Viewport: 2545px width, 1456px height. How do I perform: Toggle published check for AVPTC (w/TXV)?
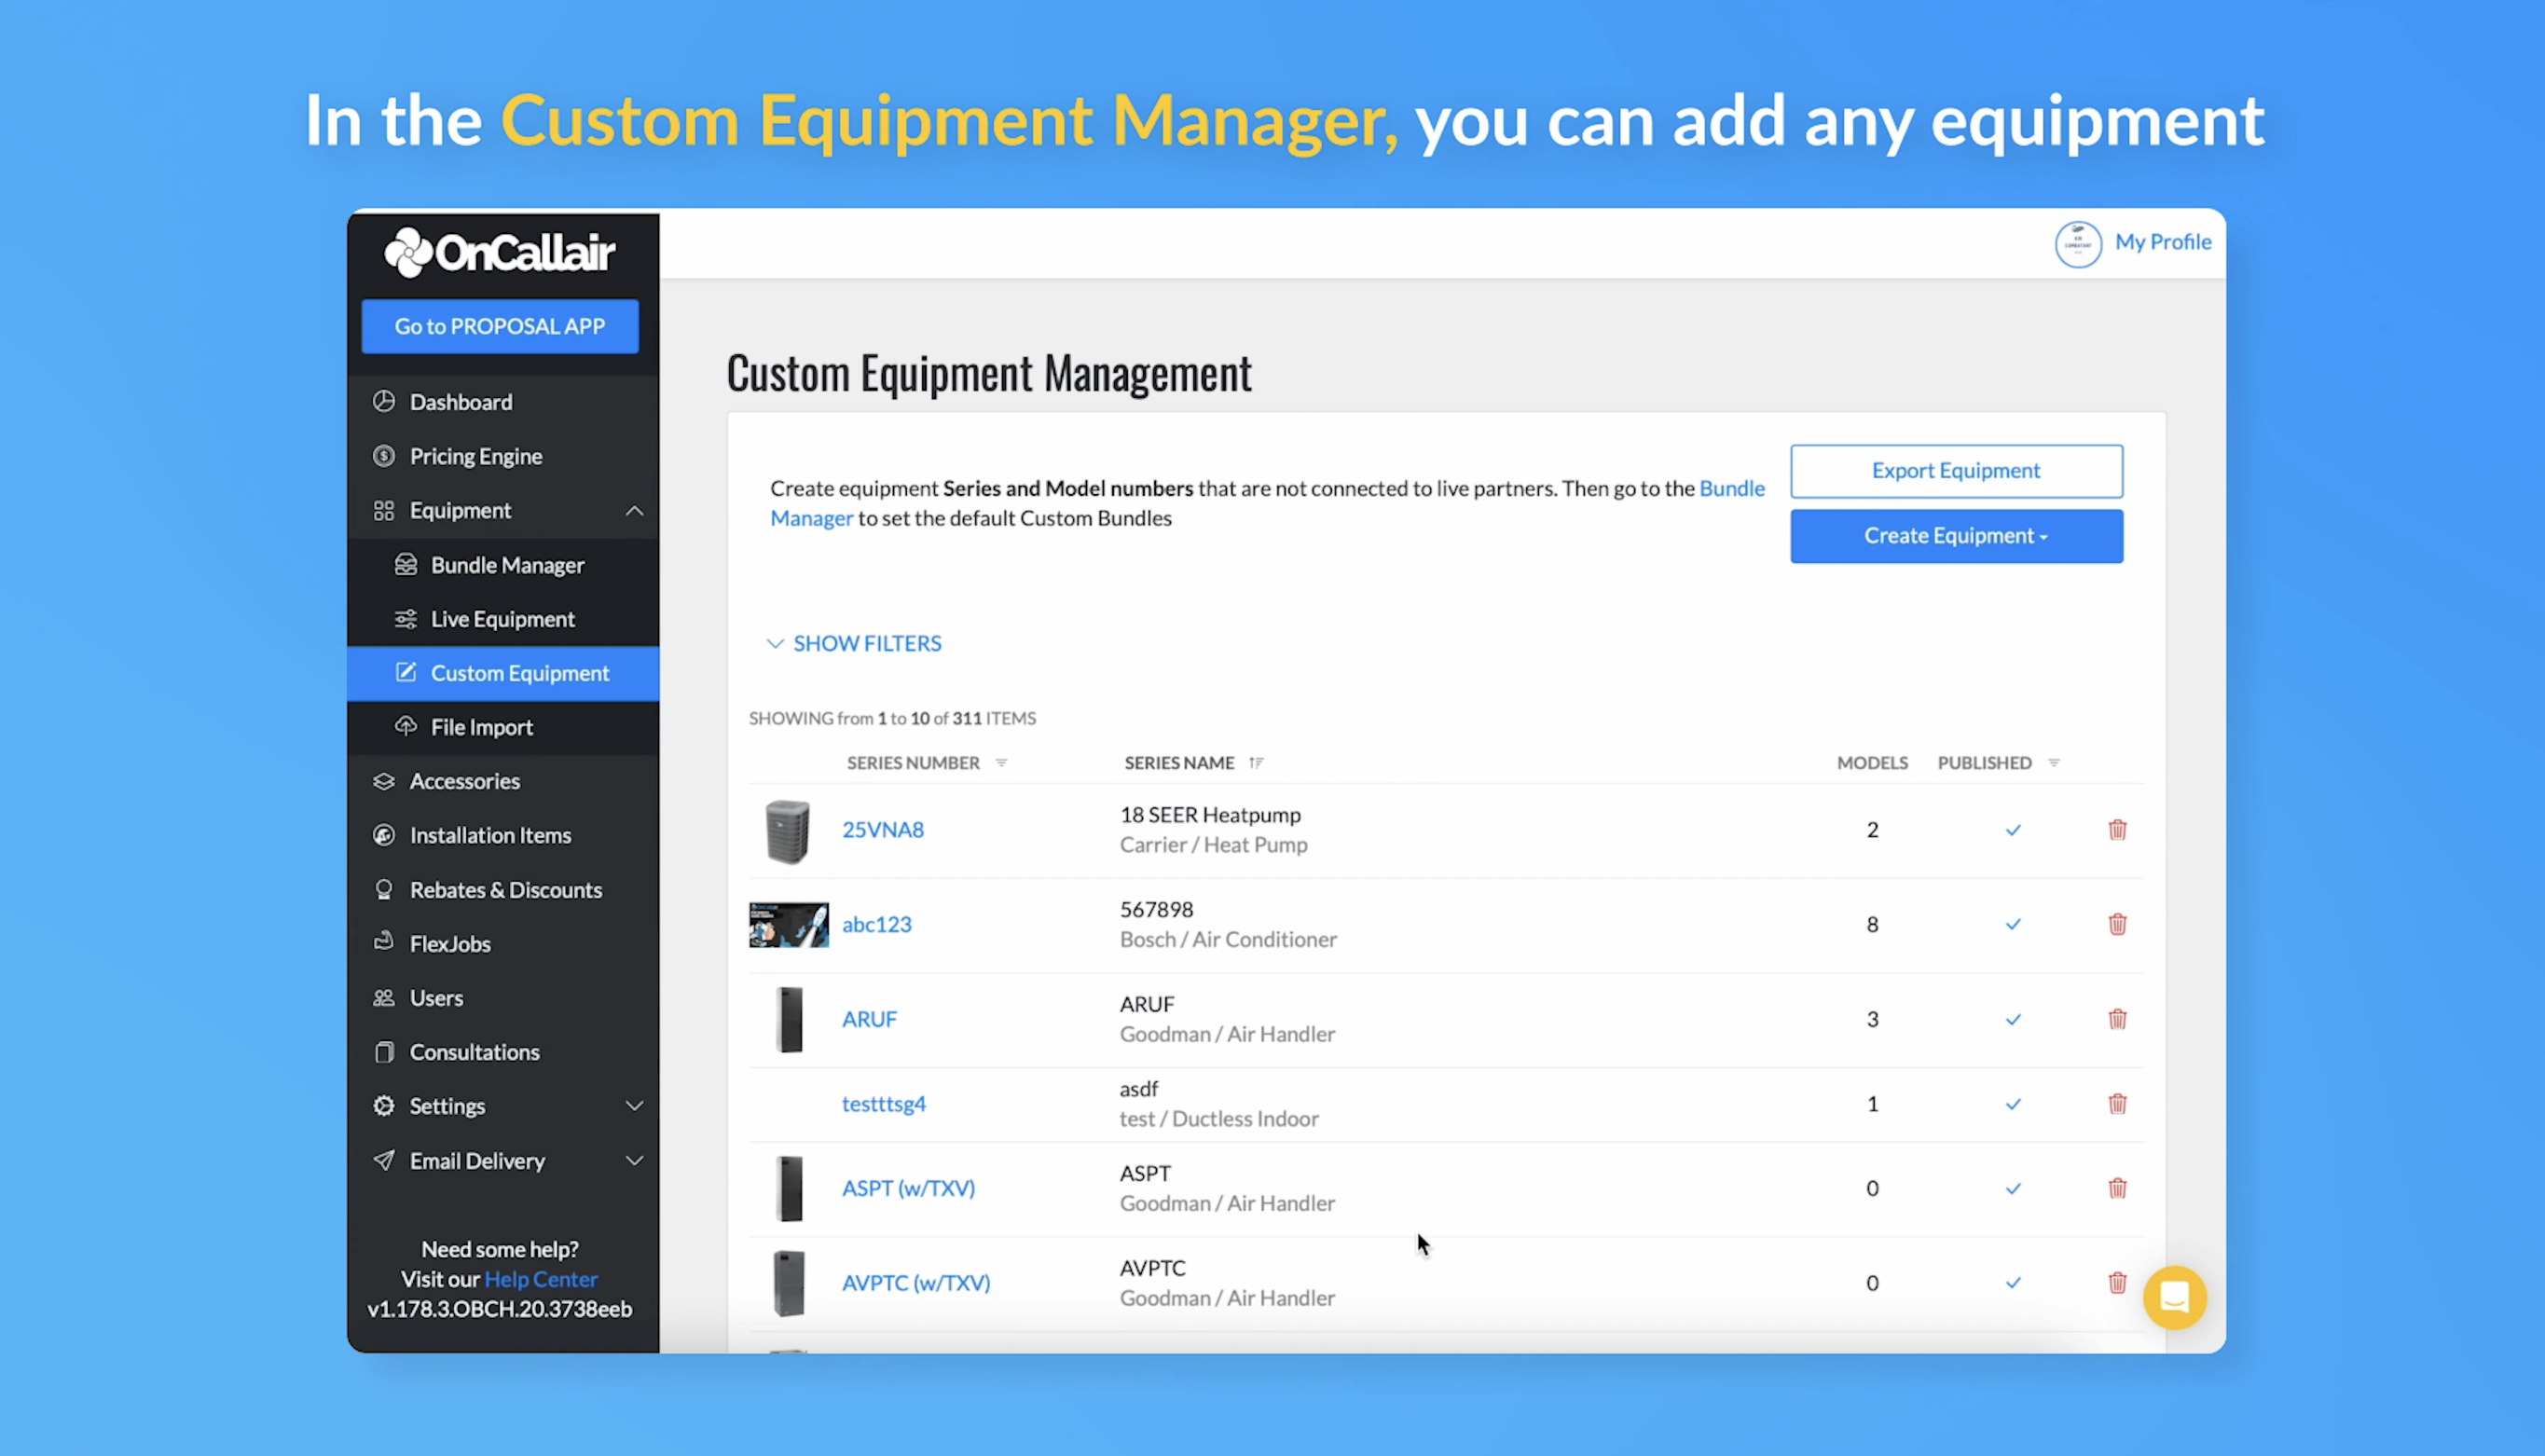[x=2013, y=1283]
